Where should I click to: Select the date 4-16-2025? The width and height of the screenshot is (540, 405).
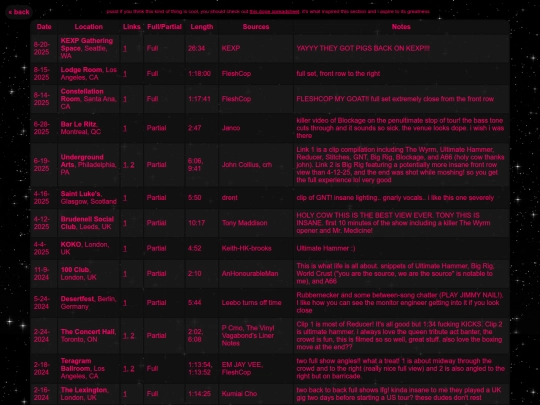[42, 198]
